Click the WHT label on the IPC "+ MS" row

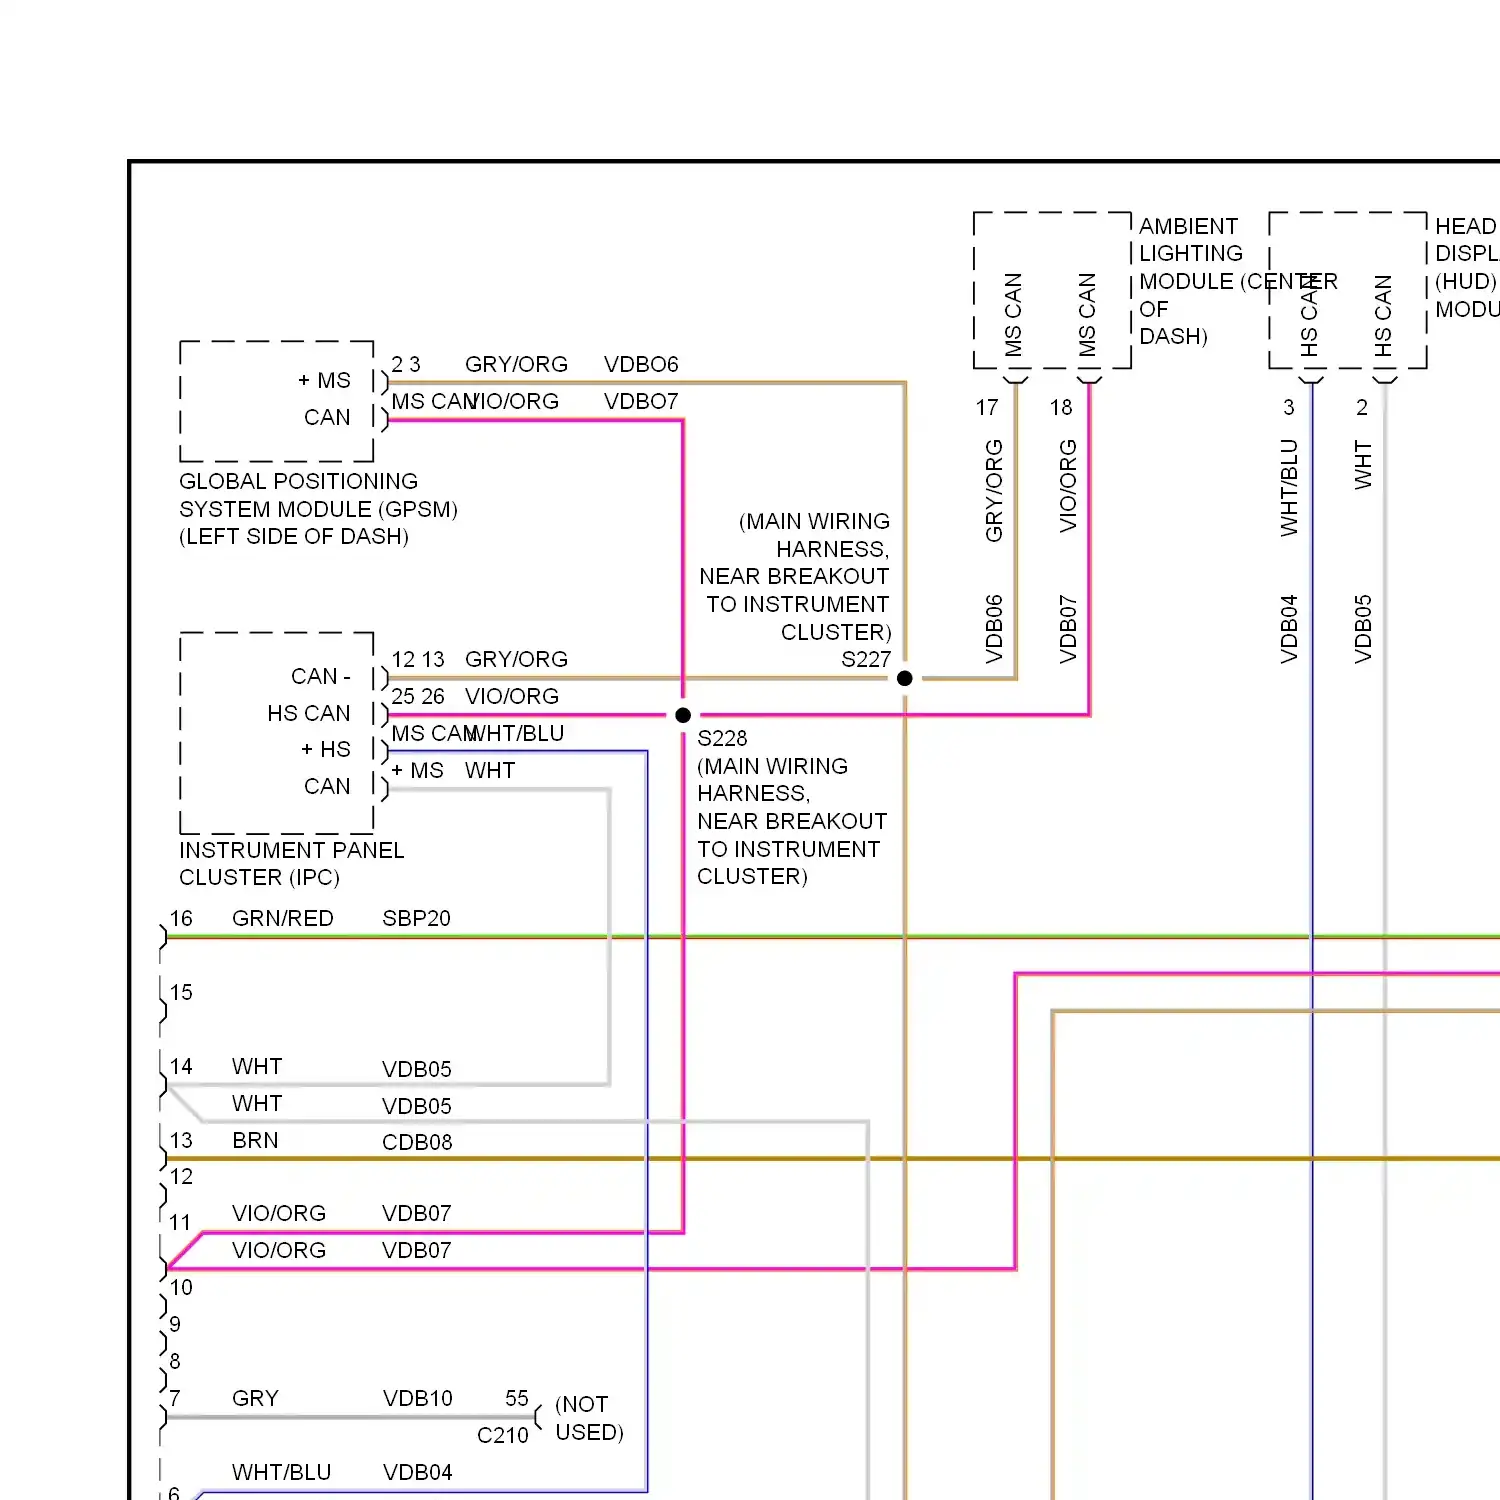point(490,770)
